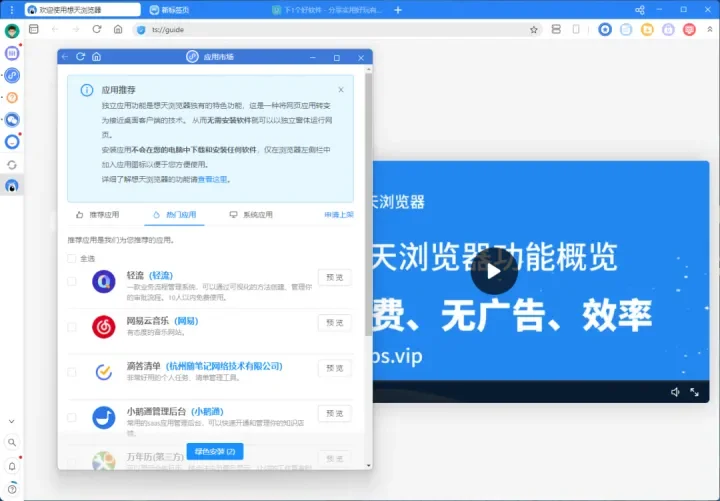Expand the video to fullscreen

(694, 392)
